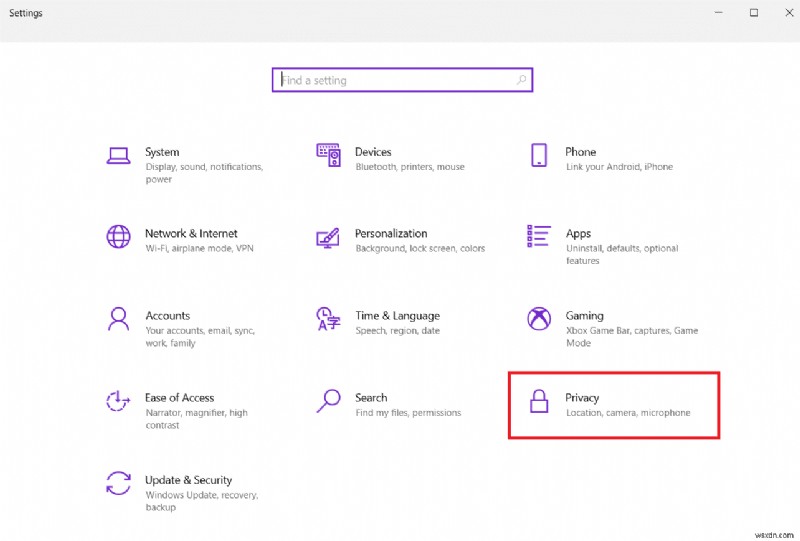Maximize the Settings window
Viewport: 800px width, 541px height.
[754, 13]
